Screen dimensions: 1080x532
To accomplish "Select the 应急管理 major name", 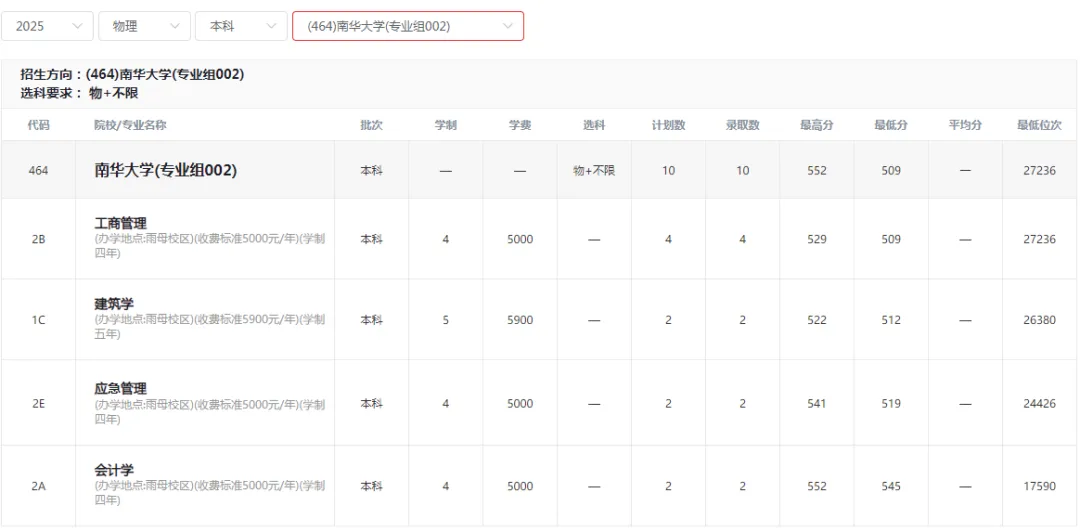I will coord(121,388).
